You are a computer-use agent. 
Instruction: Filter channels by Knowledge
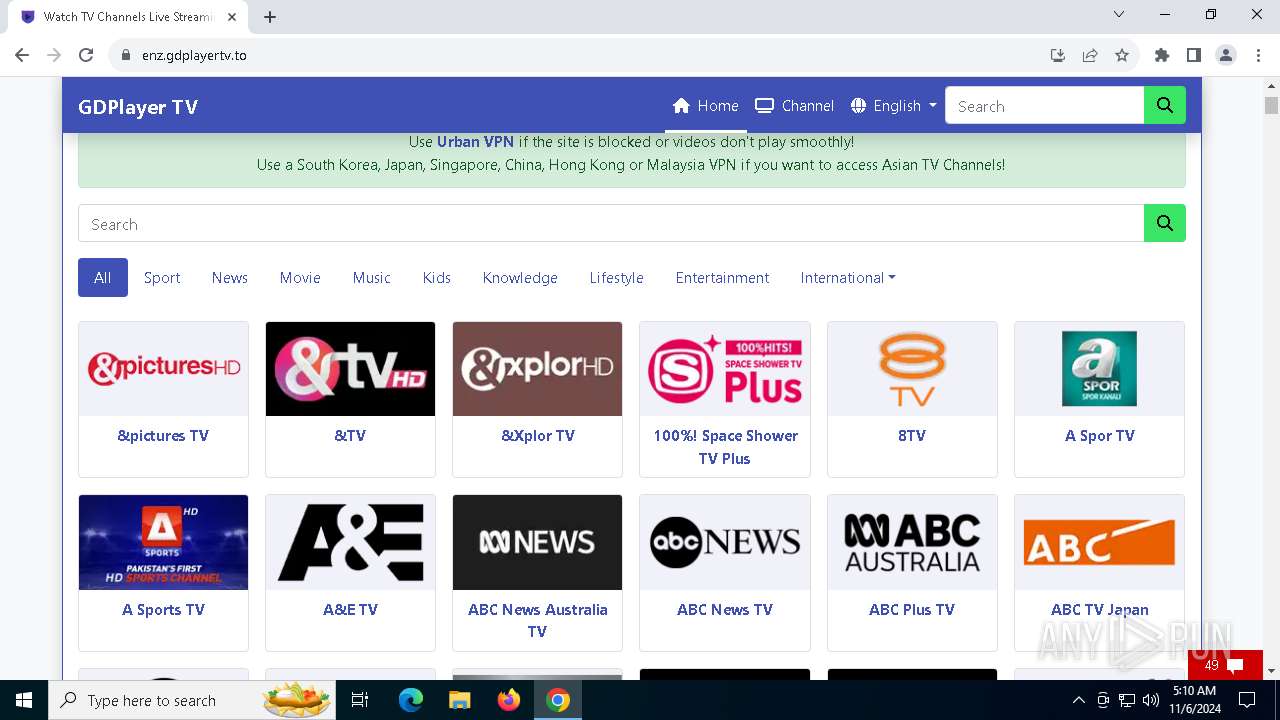point(520,277)
